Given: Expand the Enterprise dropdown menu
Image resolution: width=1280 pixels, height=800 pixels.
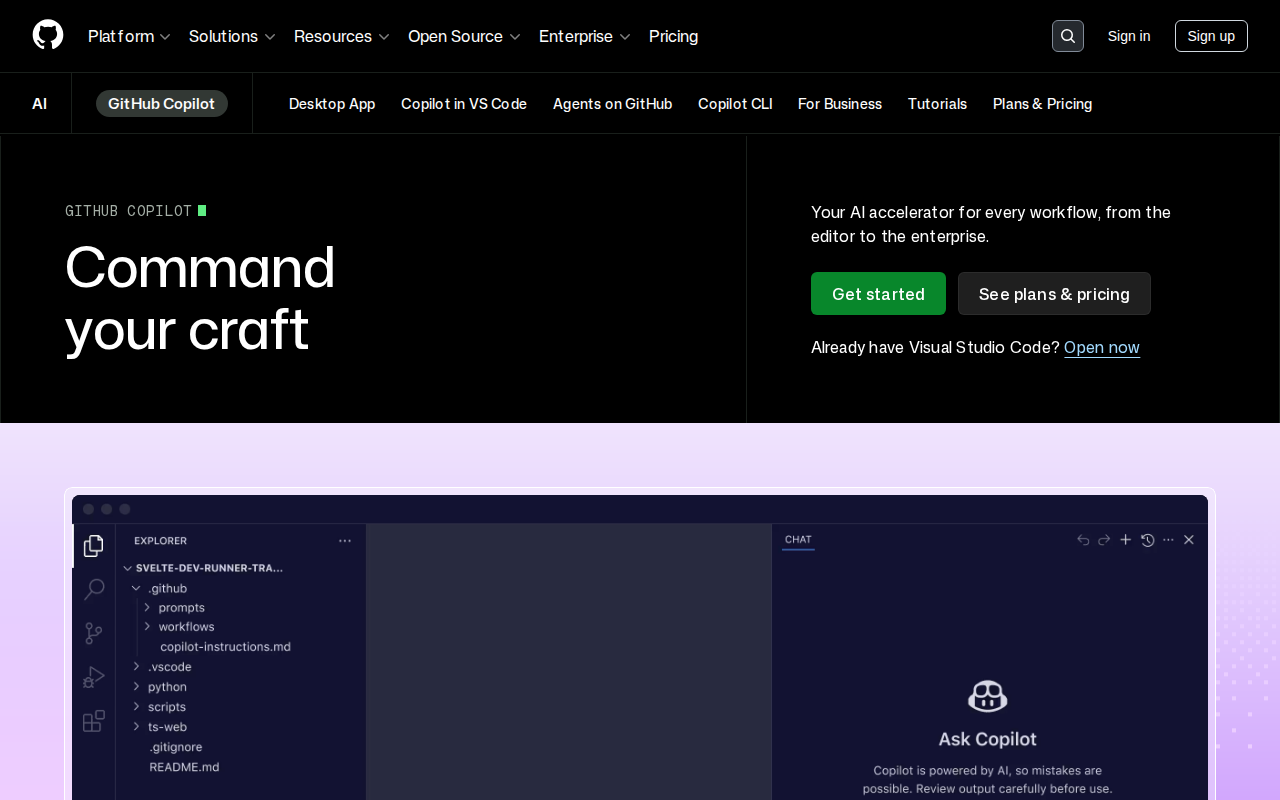Looking at the screenshot, I should 585,36.
